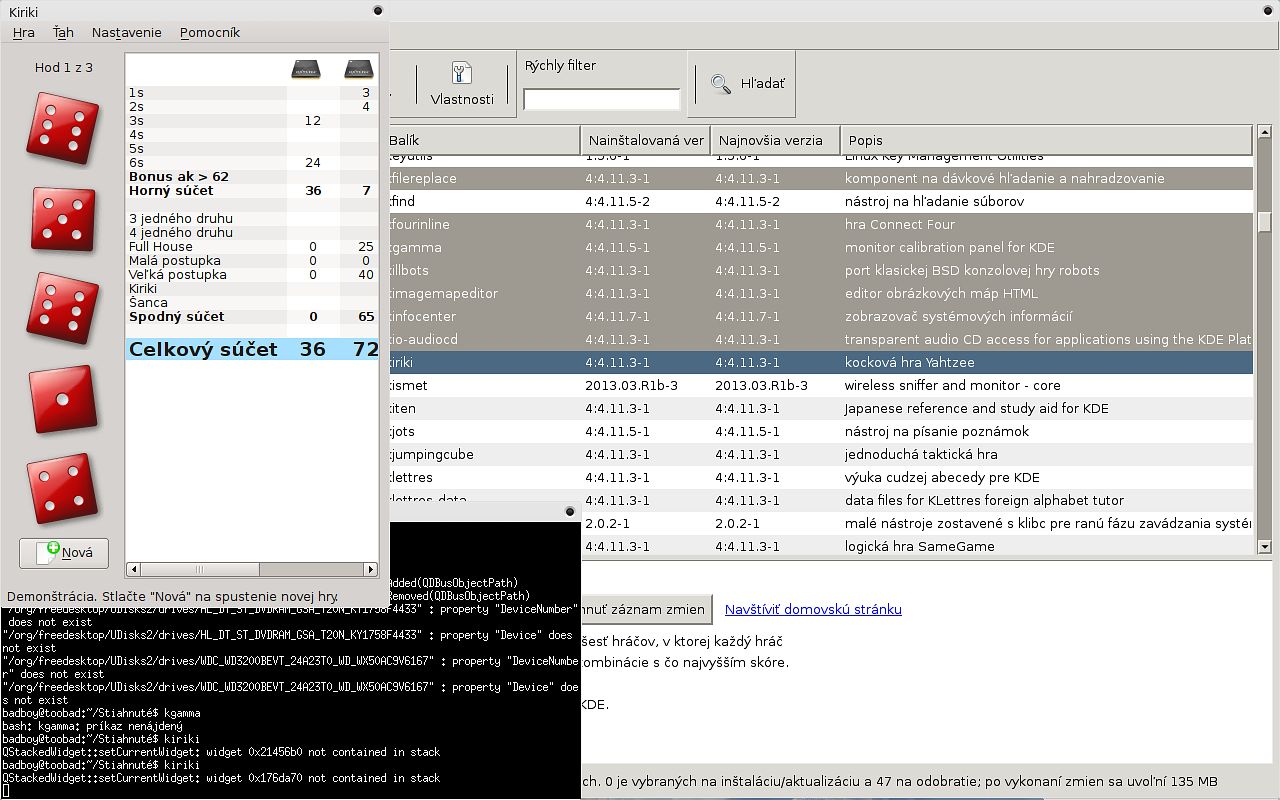Screen dimensions: 1280x800
Task: Hold the die showing one pip
Action: click(63, 399)
